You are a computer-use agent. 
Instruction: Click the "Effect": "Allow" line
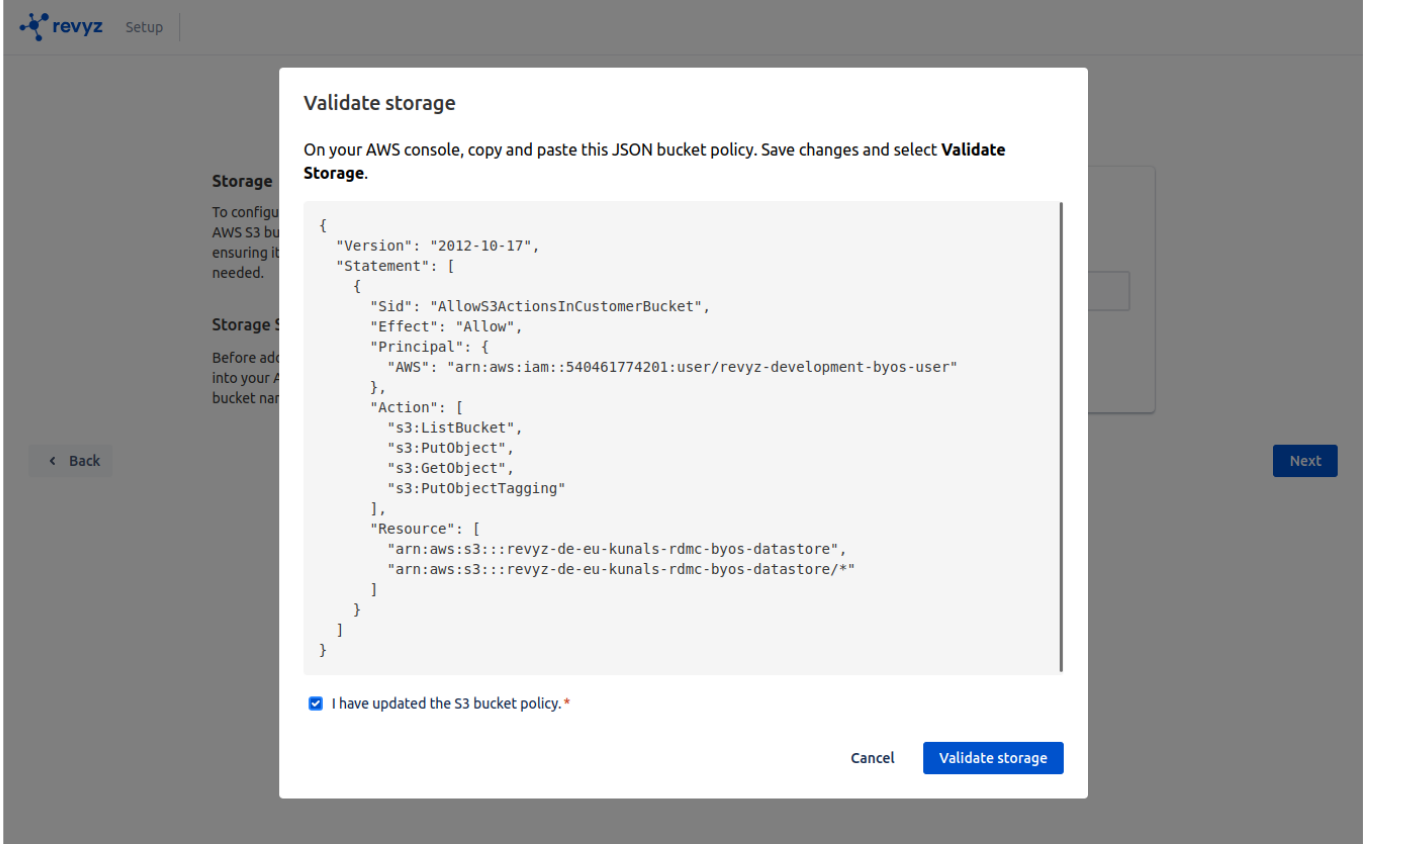(x=446, y=327)
